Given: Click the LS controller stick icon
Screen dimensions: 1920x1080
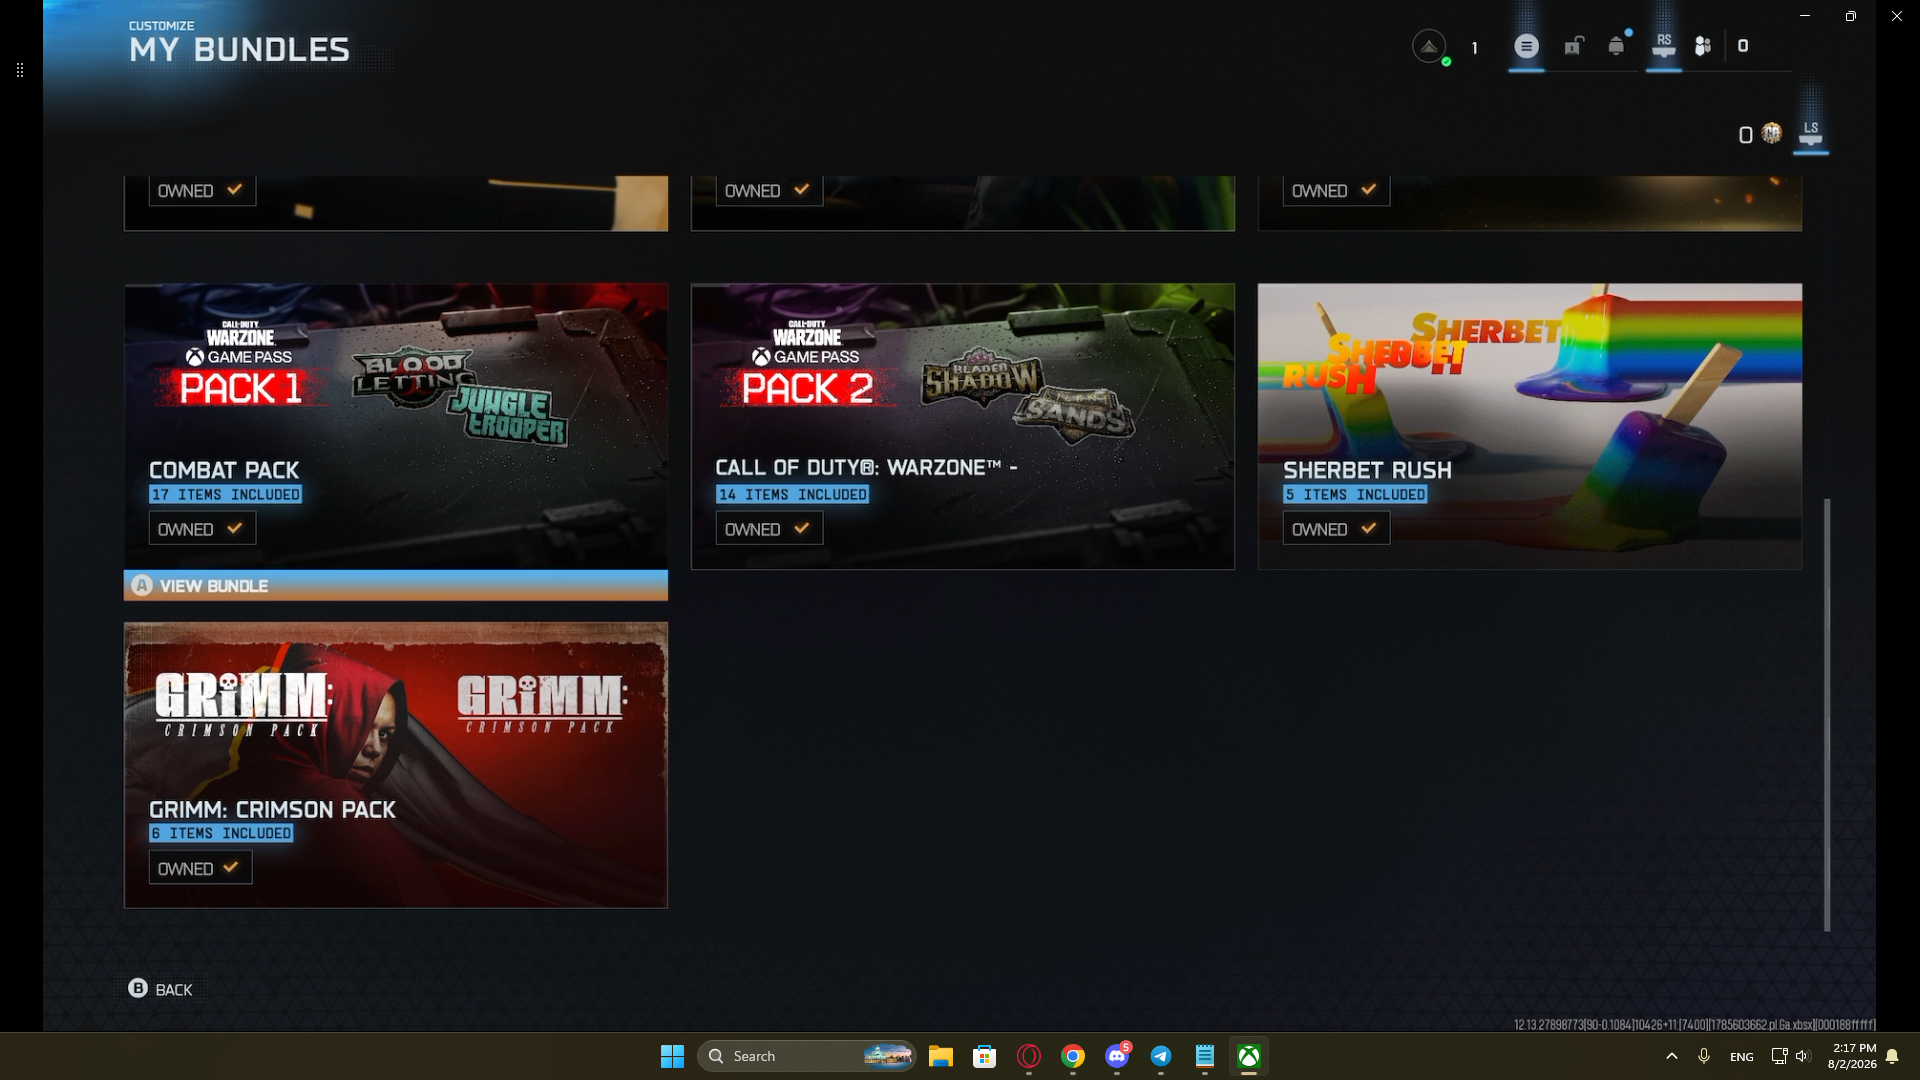Looking at the screenshot, I should pyautogui.click(x=1811, y=133).
